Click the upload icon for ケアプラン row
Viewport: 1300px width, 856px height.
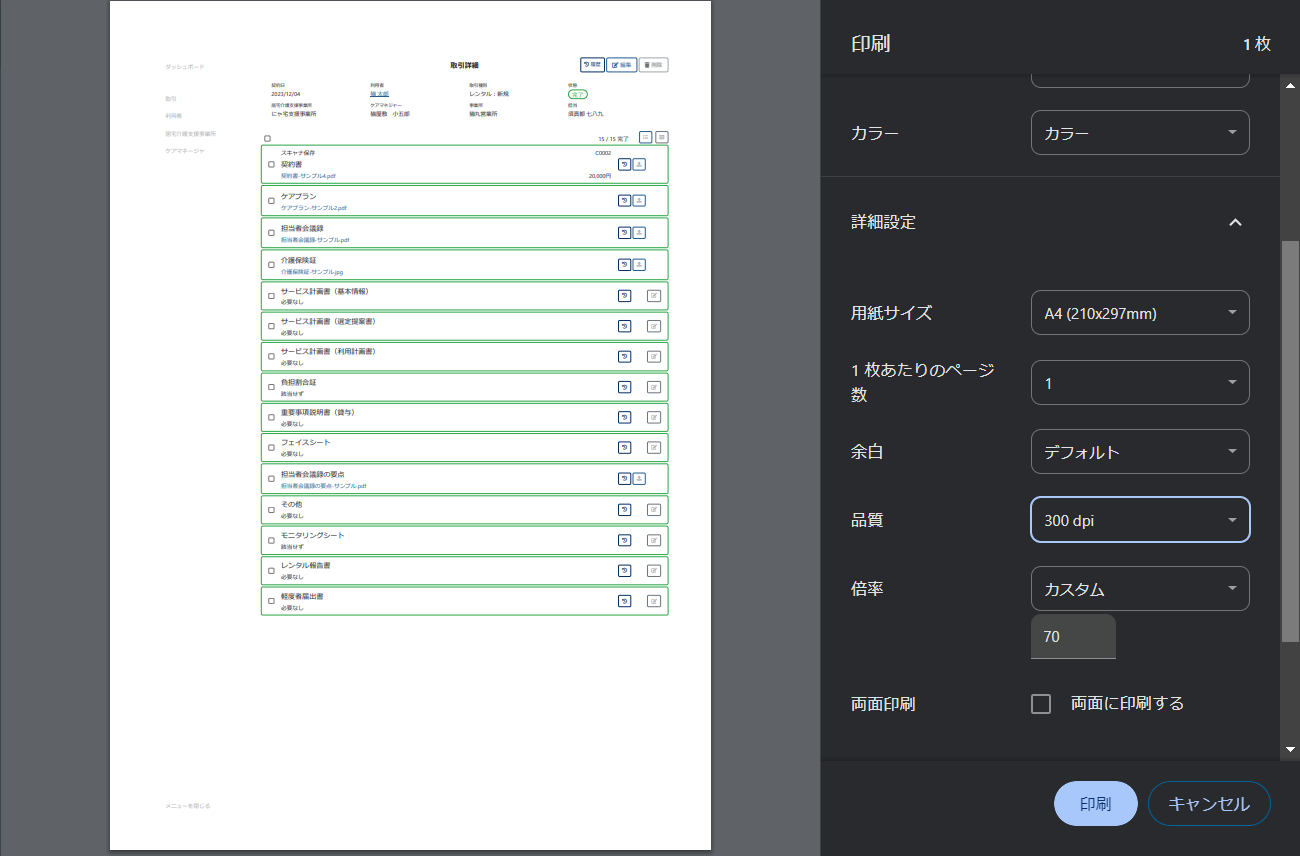639,201
